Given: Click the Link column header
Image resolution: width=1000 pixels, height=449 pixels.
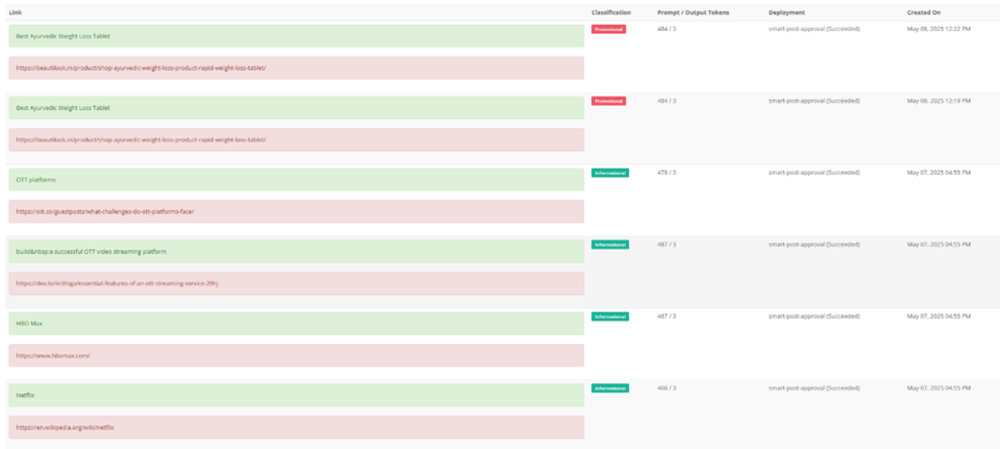Looking at the screenshot, I should (14, 12).
